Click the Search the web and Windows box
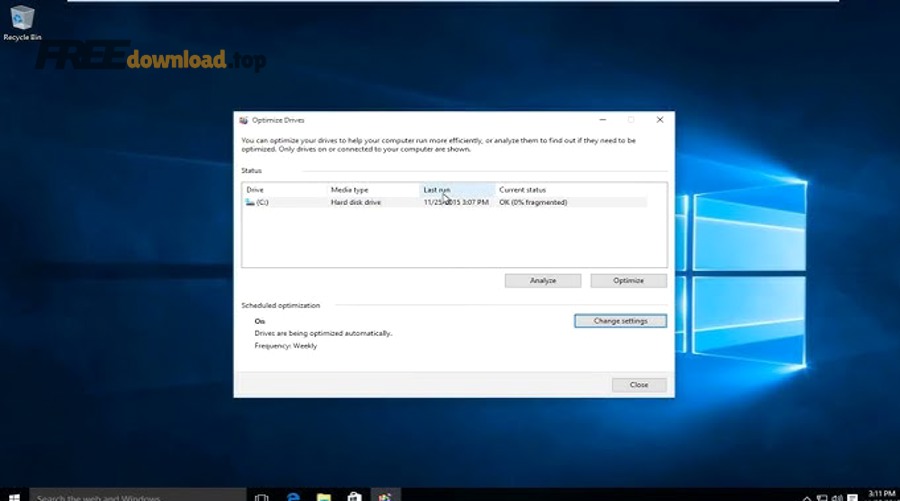 pyautogui.click(x=130, y=496)
